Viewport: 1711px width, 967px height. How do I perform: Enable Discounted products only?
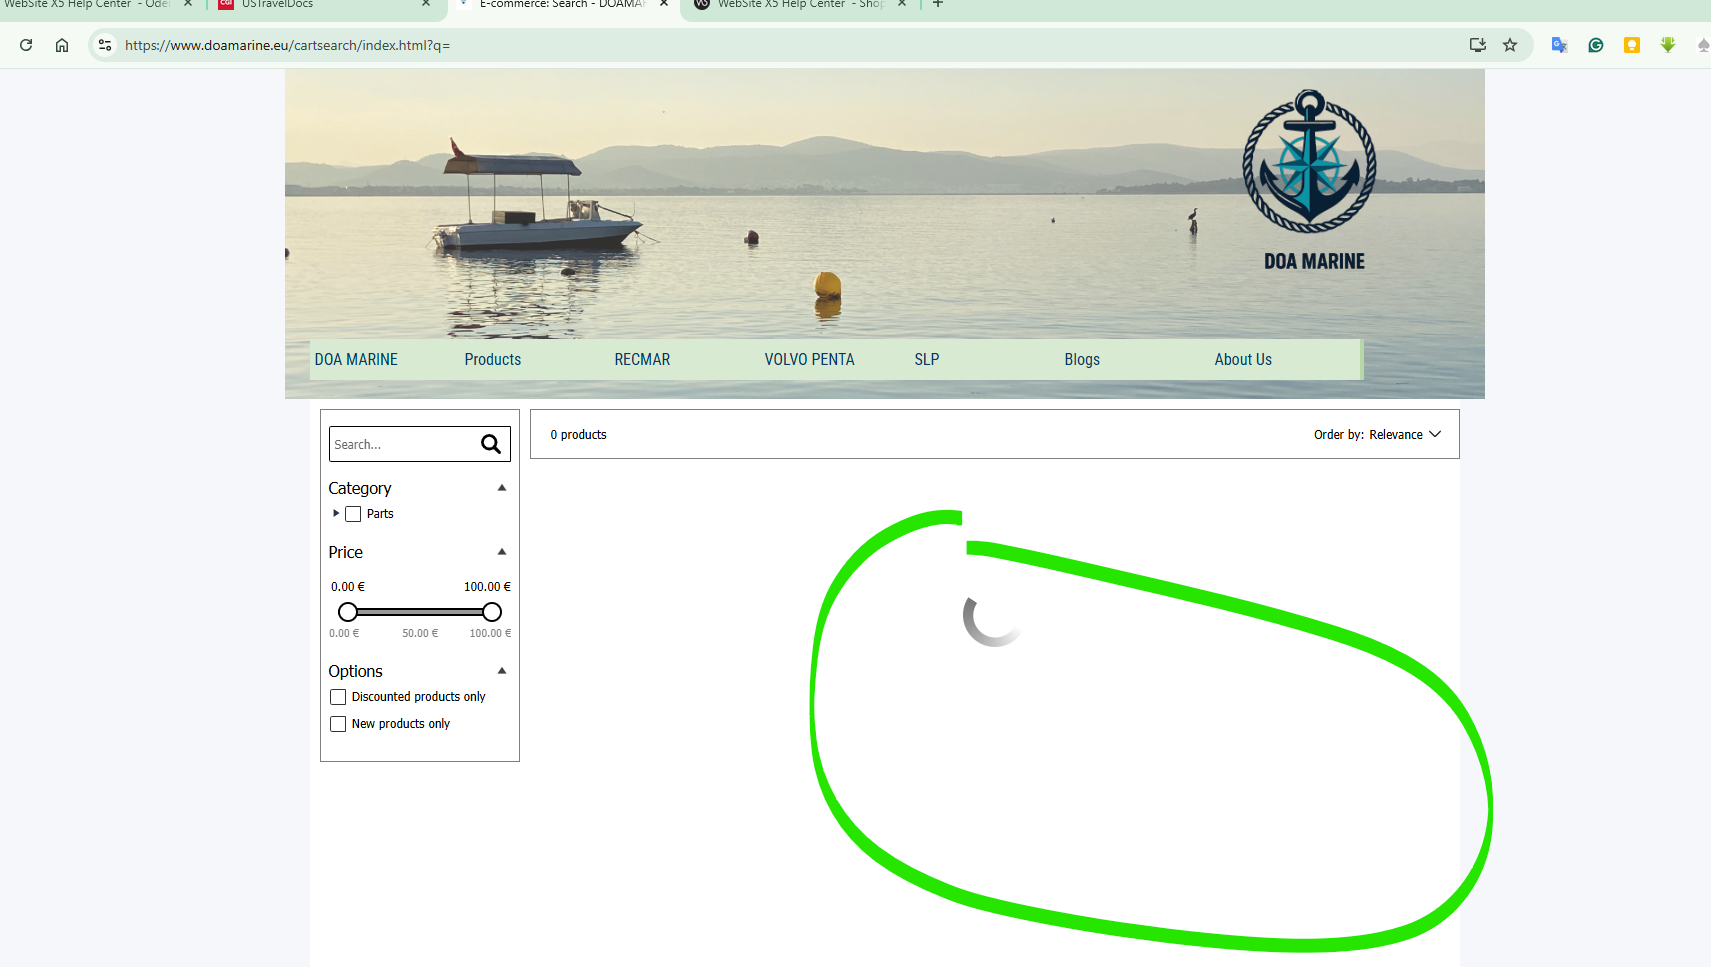point(338,697)
